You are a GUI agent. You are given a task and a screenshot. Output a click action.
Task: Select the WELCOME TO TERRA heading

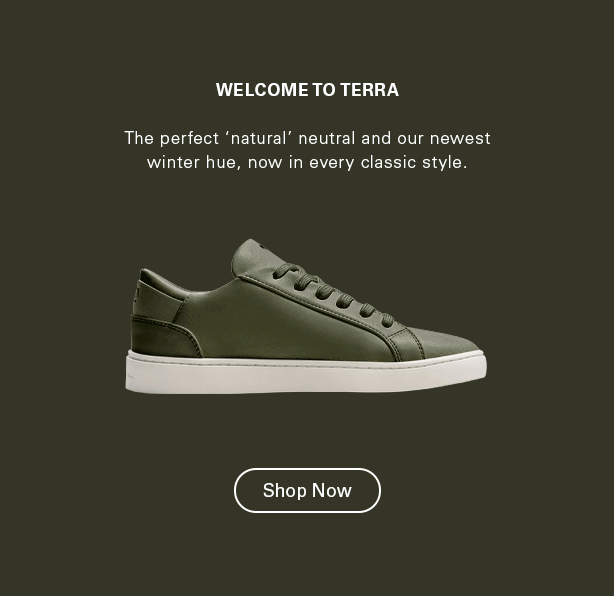tap(307, 90)
